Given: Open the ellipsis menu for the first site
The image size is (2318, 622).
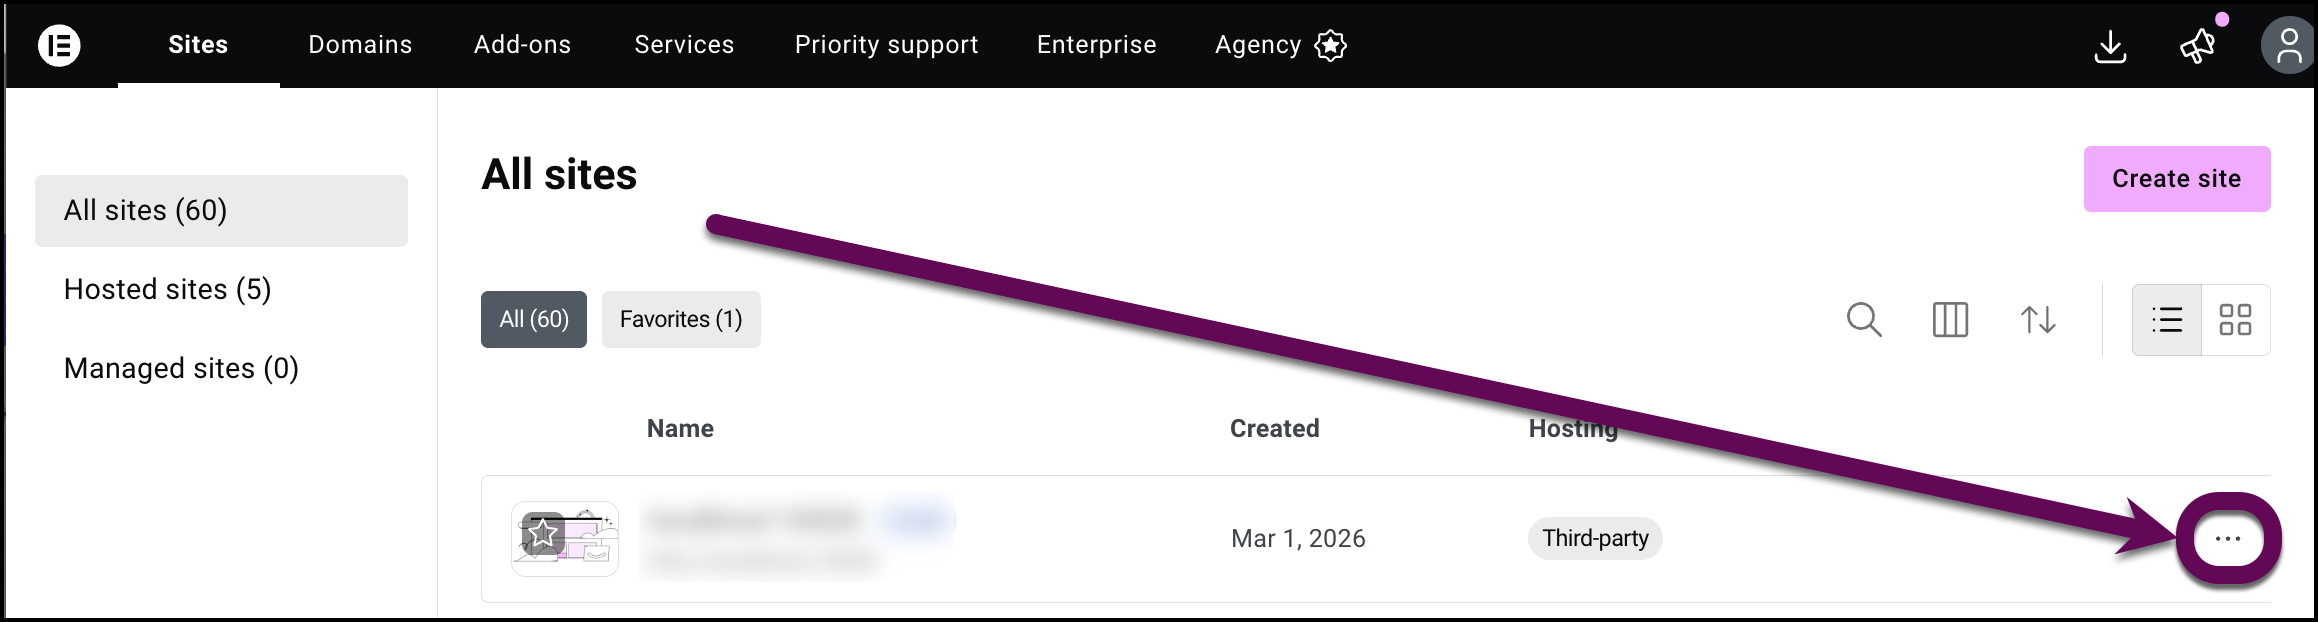Looking at the screenshot, I should 2227,538.
